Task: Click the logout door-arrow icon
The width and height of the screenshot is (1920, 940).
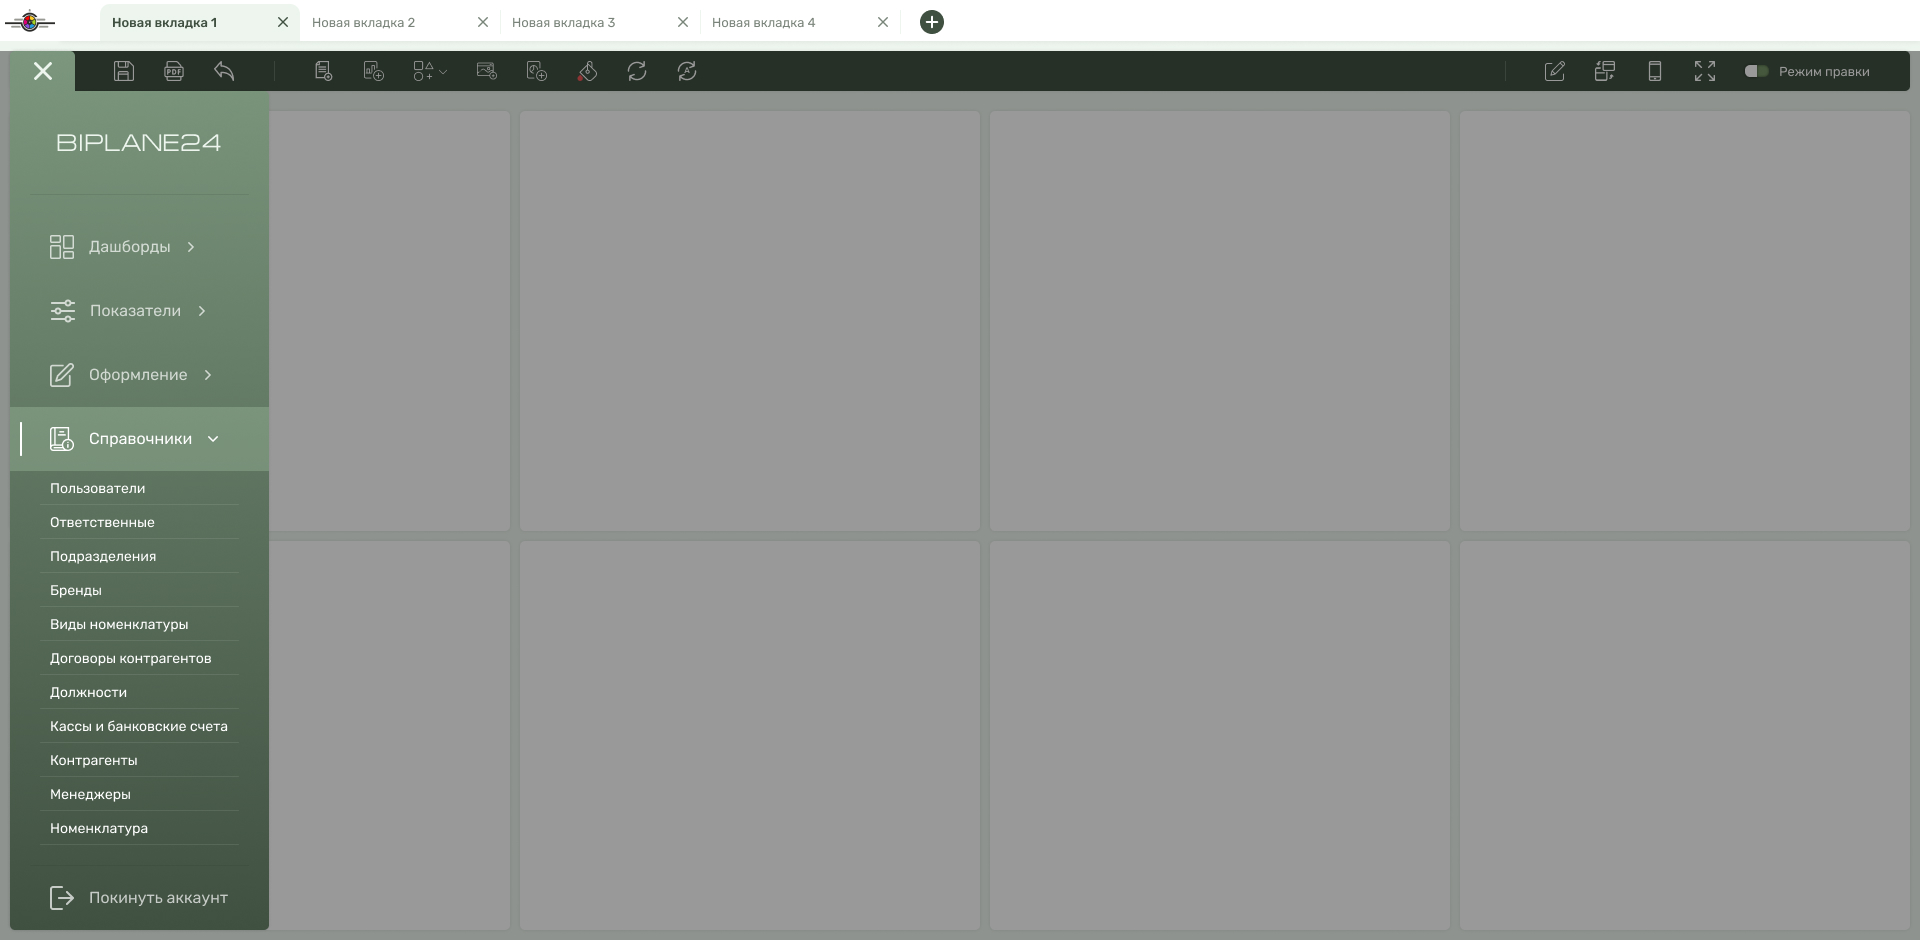Action: click(62, 898)
